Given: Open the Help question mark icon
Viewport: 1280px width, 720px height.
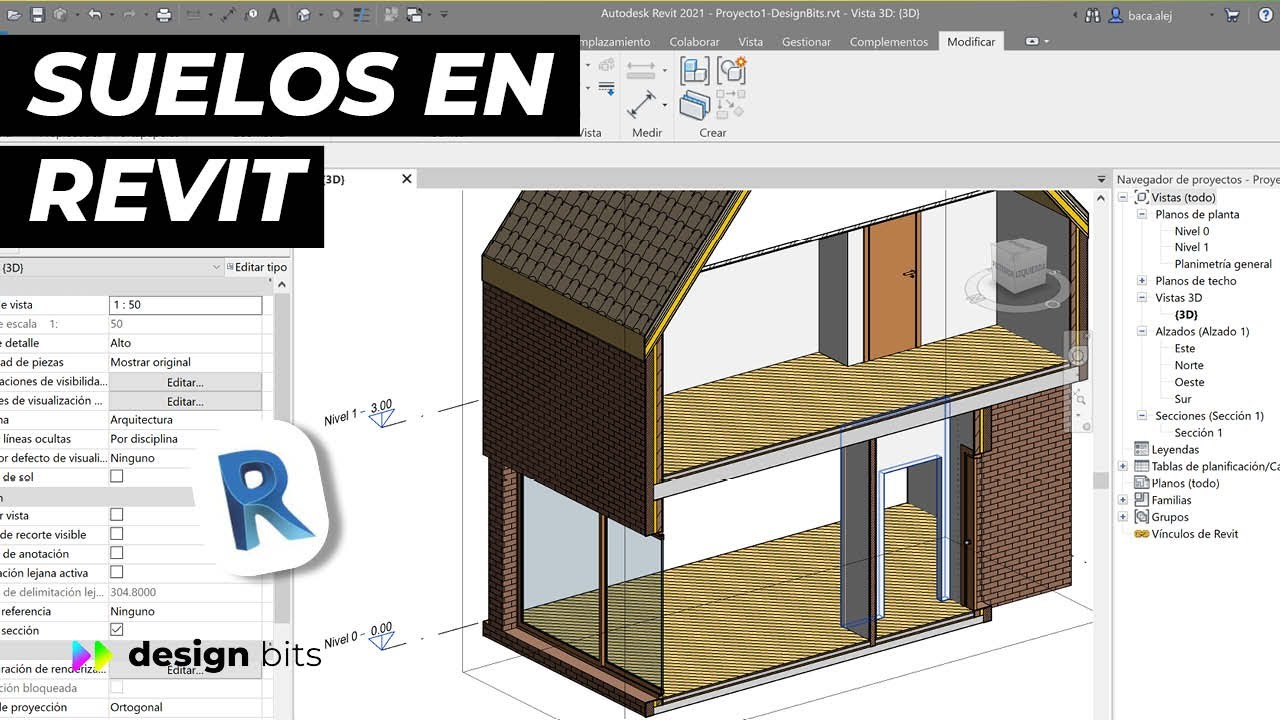Looking at the screenshot, I should coord(1264,15).
